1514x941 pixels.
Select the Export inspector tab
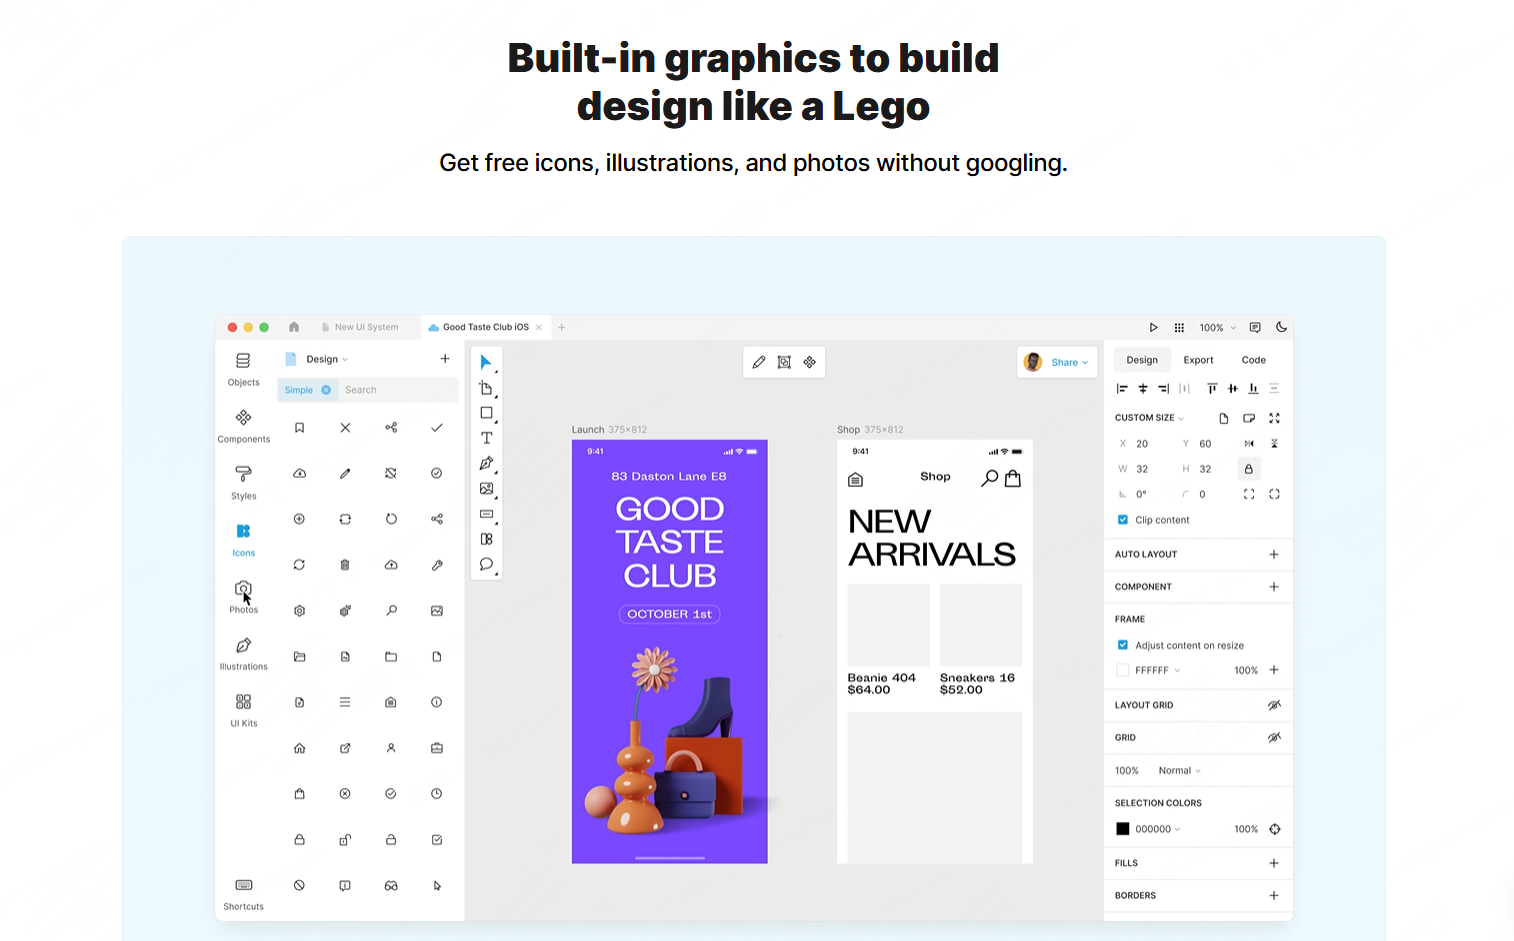(x=1198, y=360)
